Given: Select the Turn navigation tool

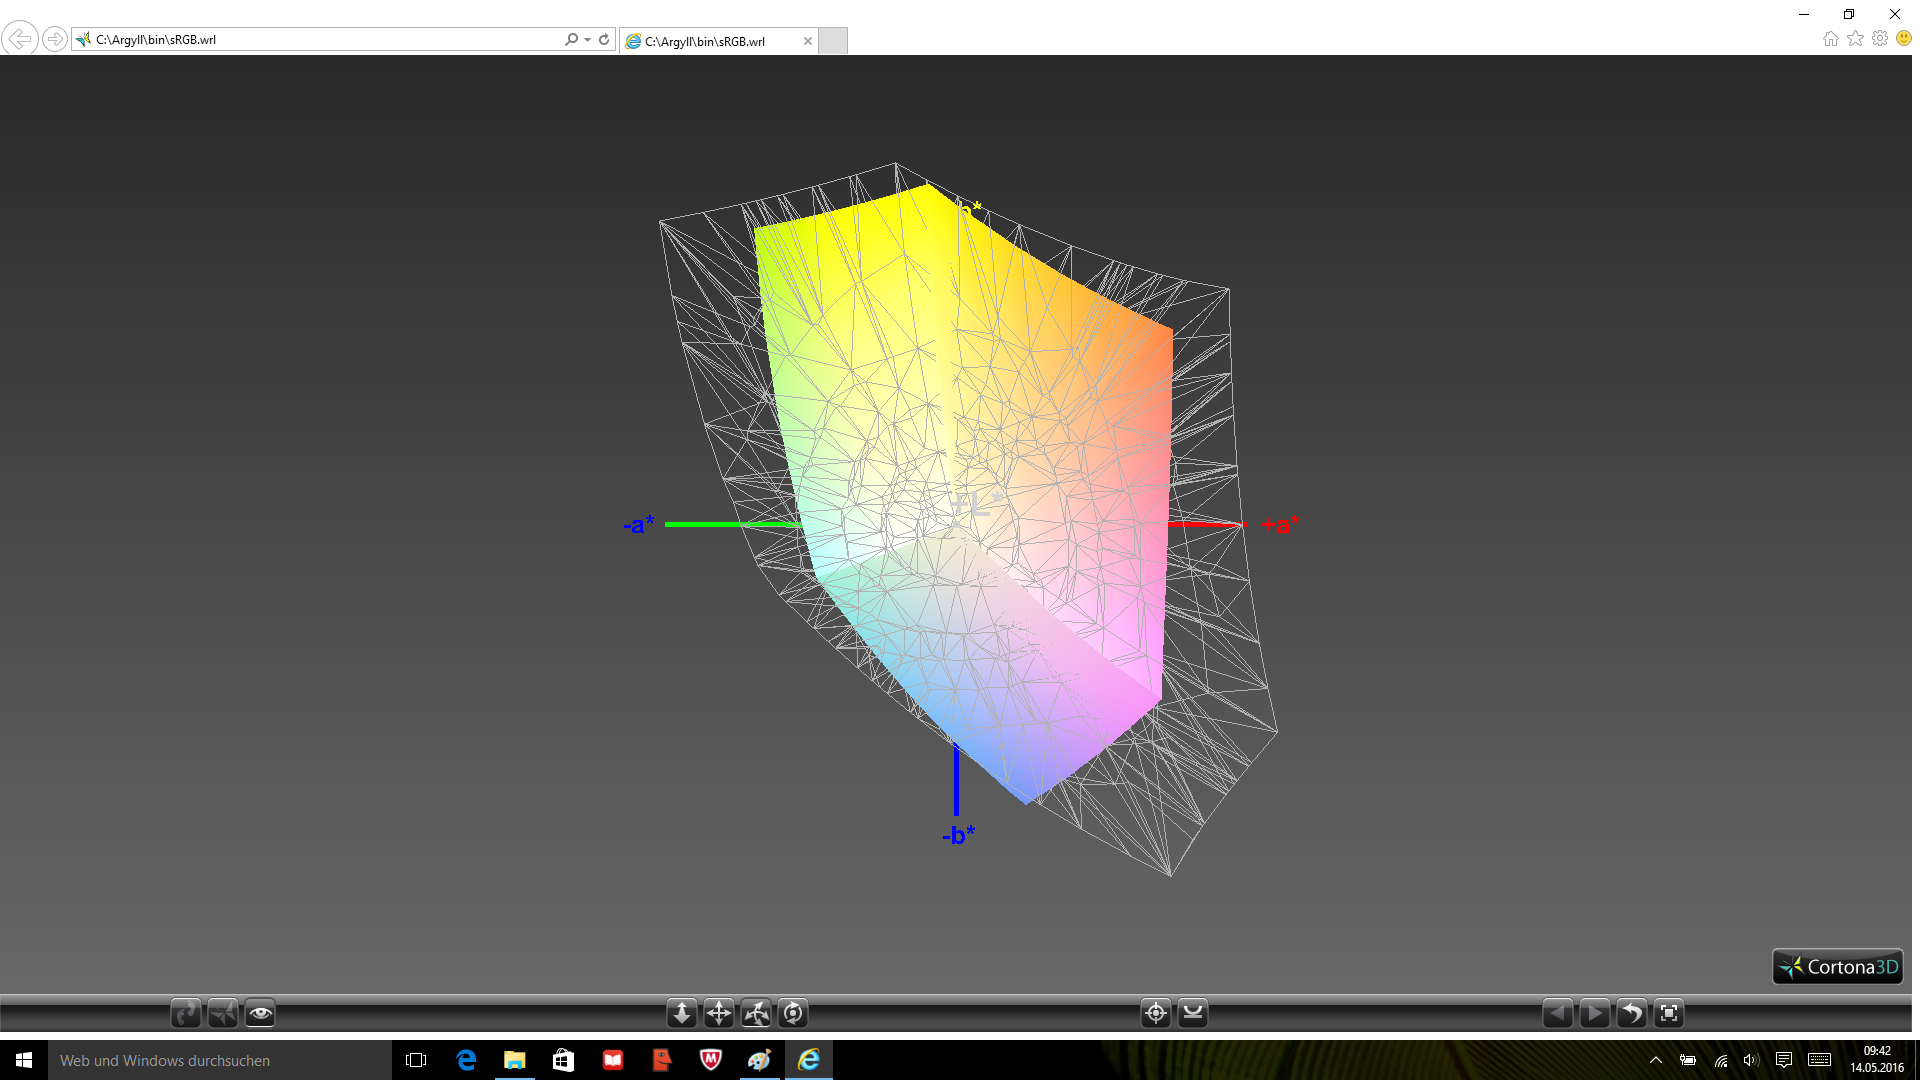Looking at the screenshot, I should pyautogui.click(x=756, y=1013).
